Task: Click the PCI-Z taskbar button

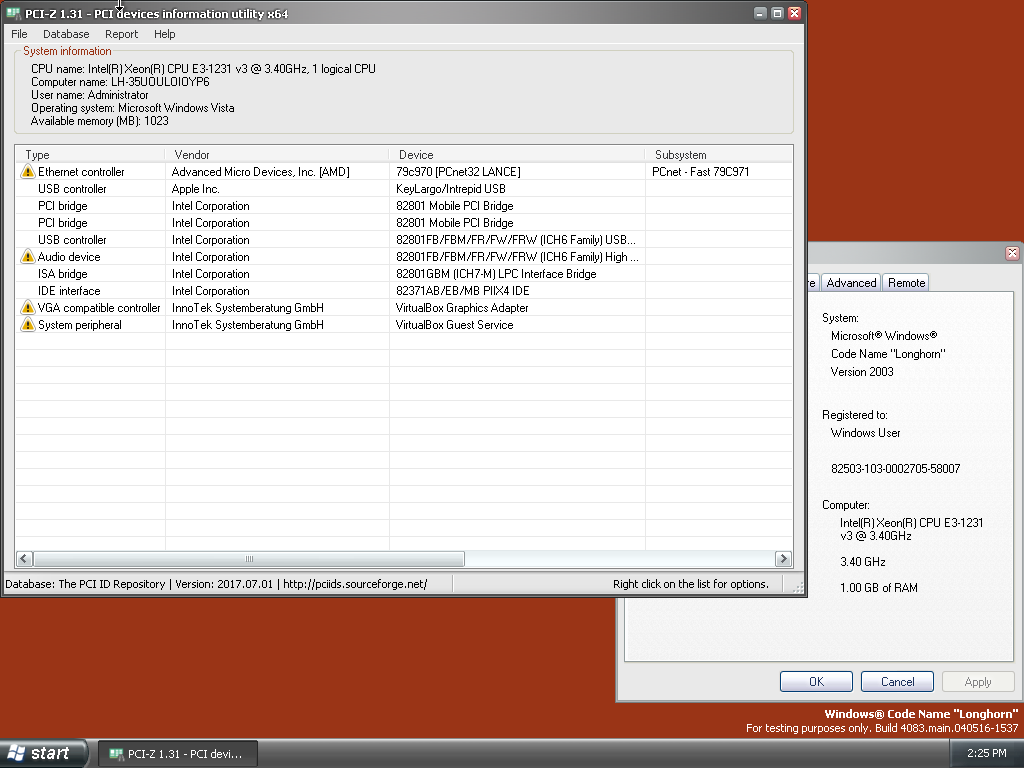Action: (178, 754)
